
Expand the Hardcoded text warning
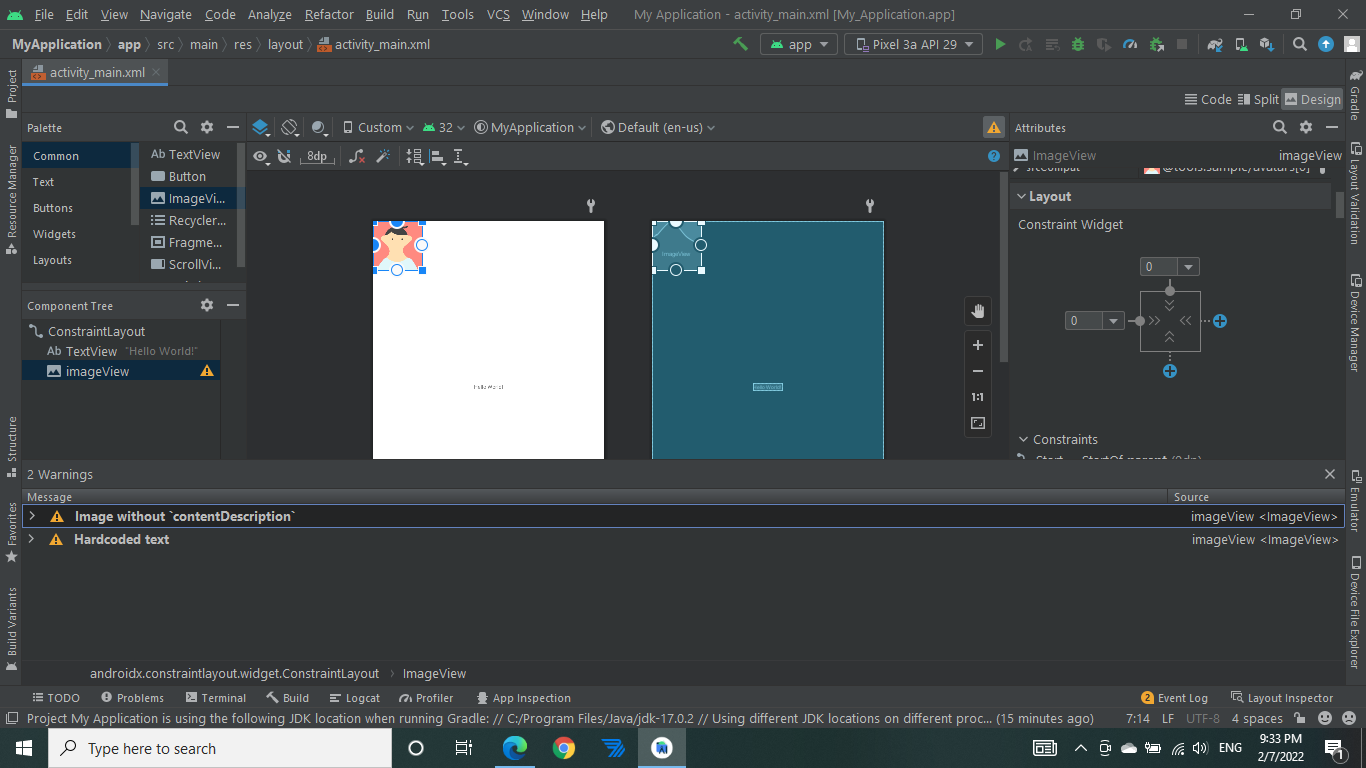point(32,539)
